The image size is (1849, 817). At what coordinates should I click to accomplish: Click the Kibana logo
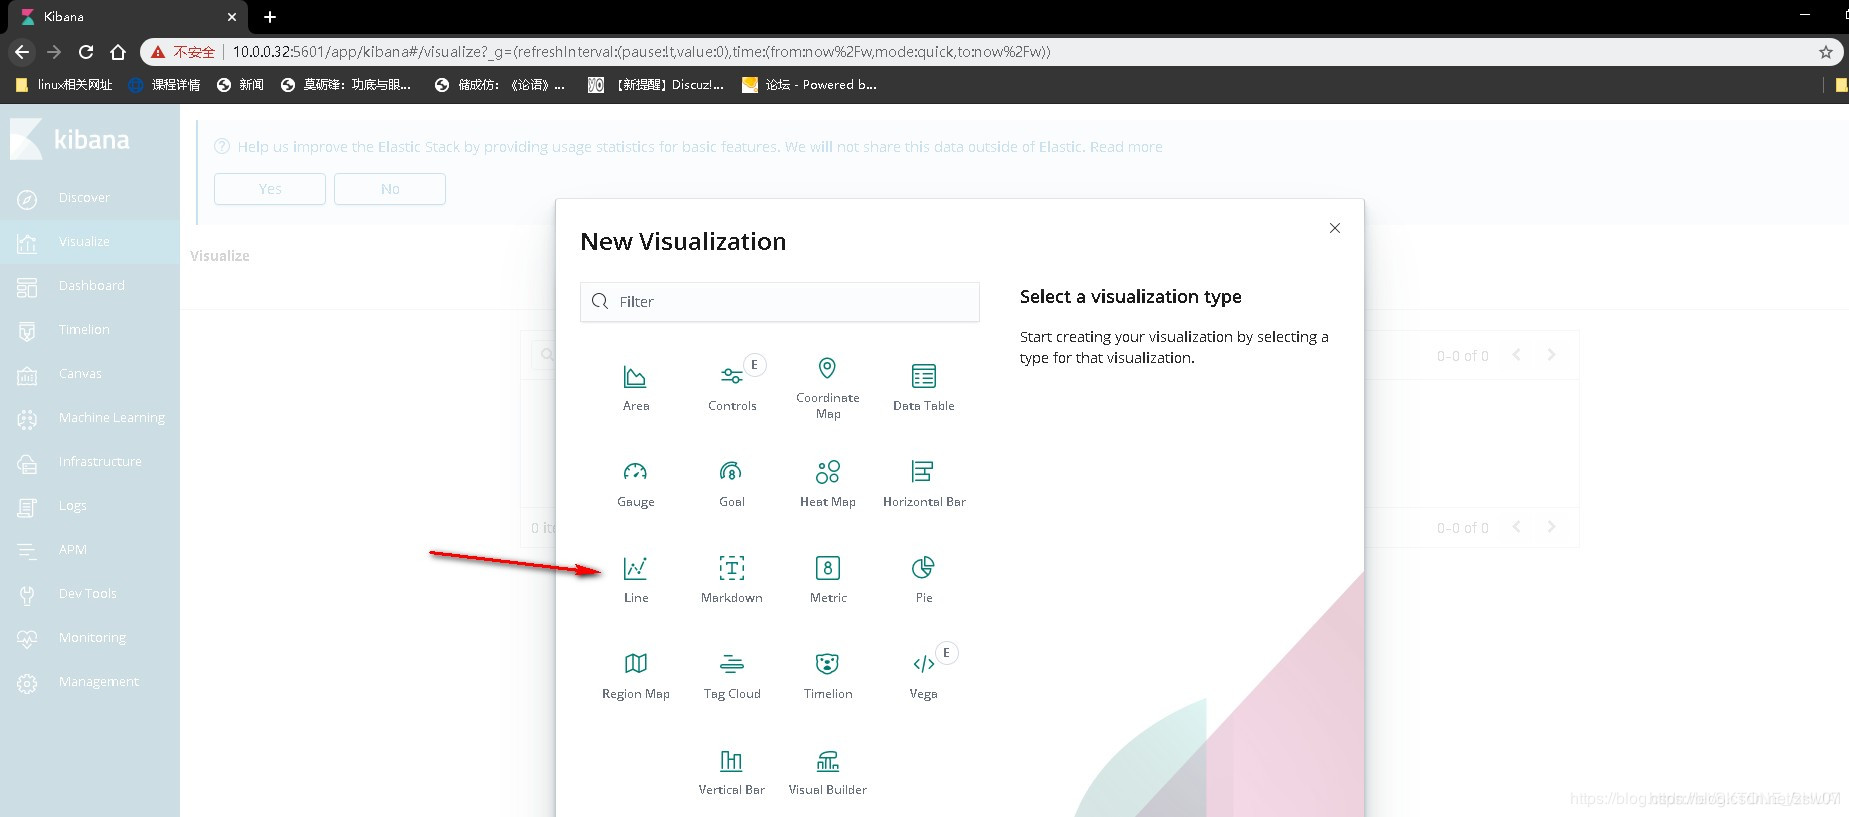point(70,139)
